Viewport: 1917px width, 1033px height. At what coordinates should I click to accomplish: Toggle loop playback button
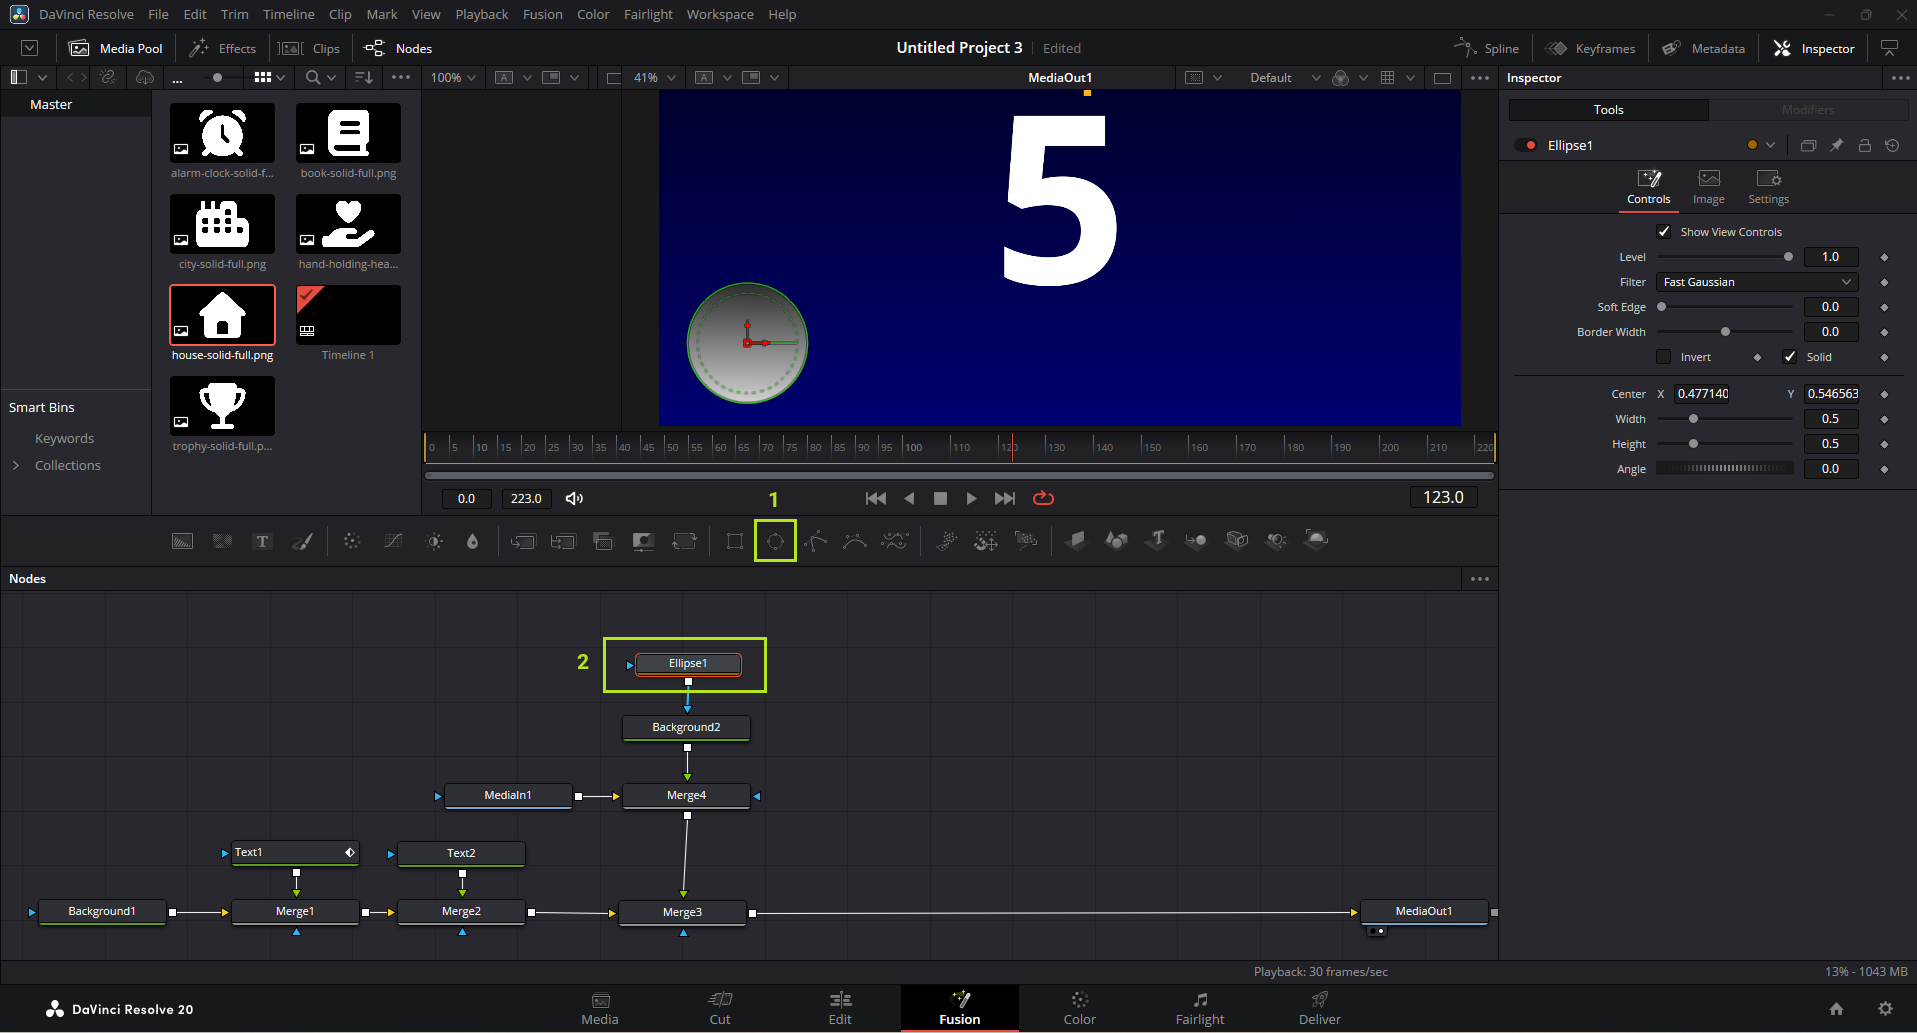(1043, 498)
